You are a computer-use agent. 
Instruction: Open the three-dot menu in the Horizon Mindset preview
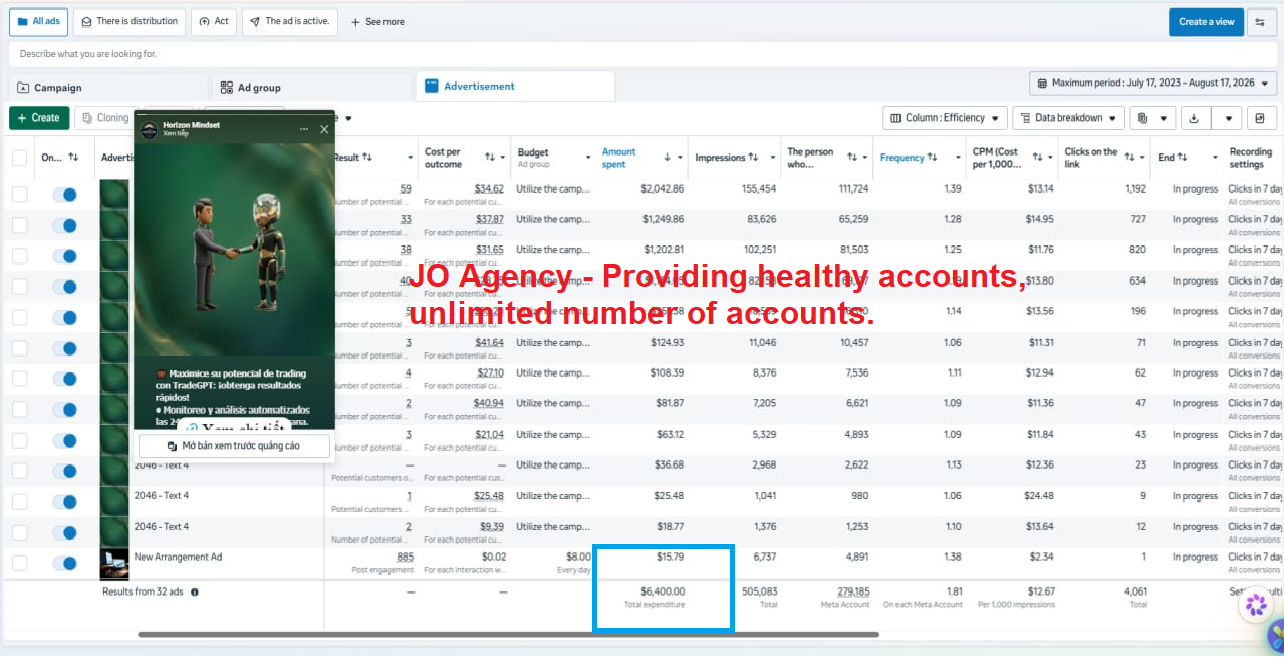pyautogui.click(x=304, y=129)
